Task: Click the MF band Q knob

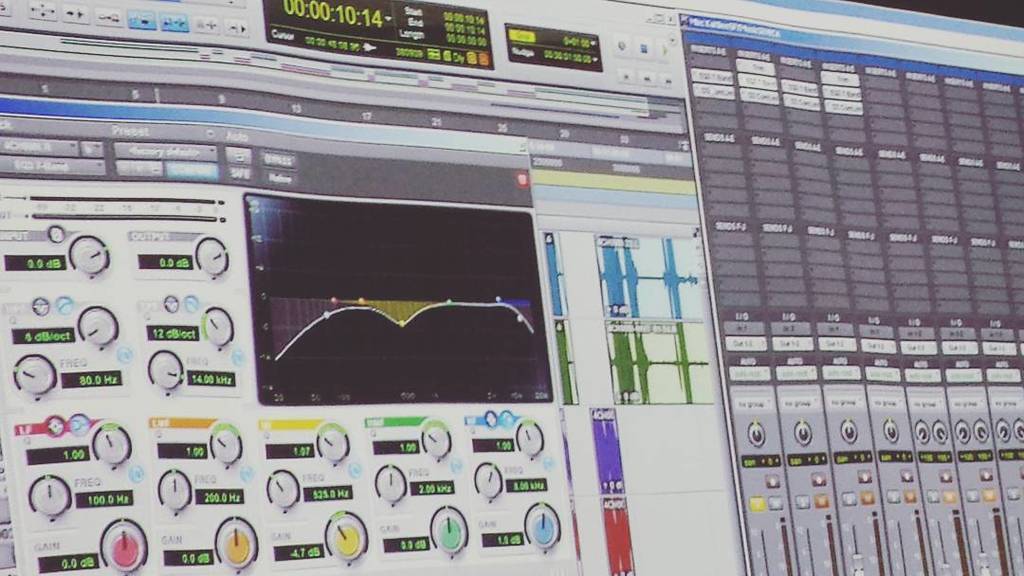Action: tap(333, 441)
